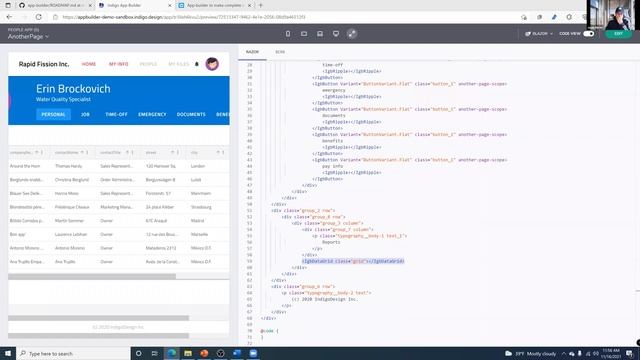Open a new browser tab

(x=260, y=5)
